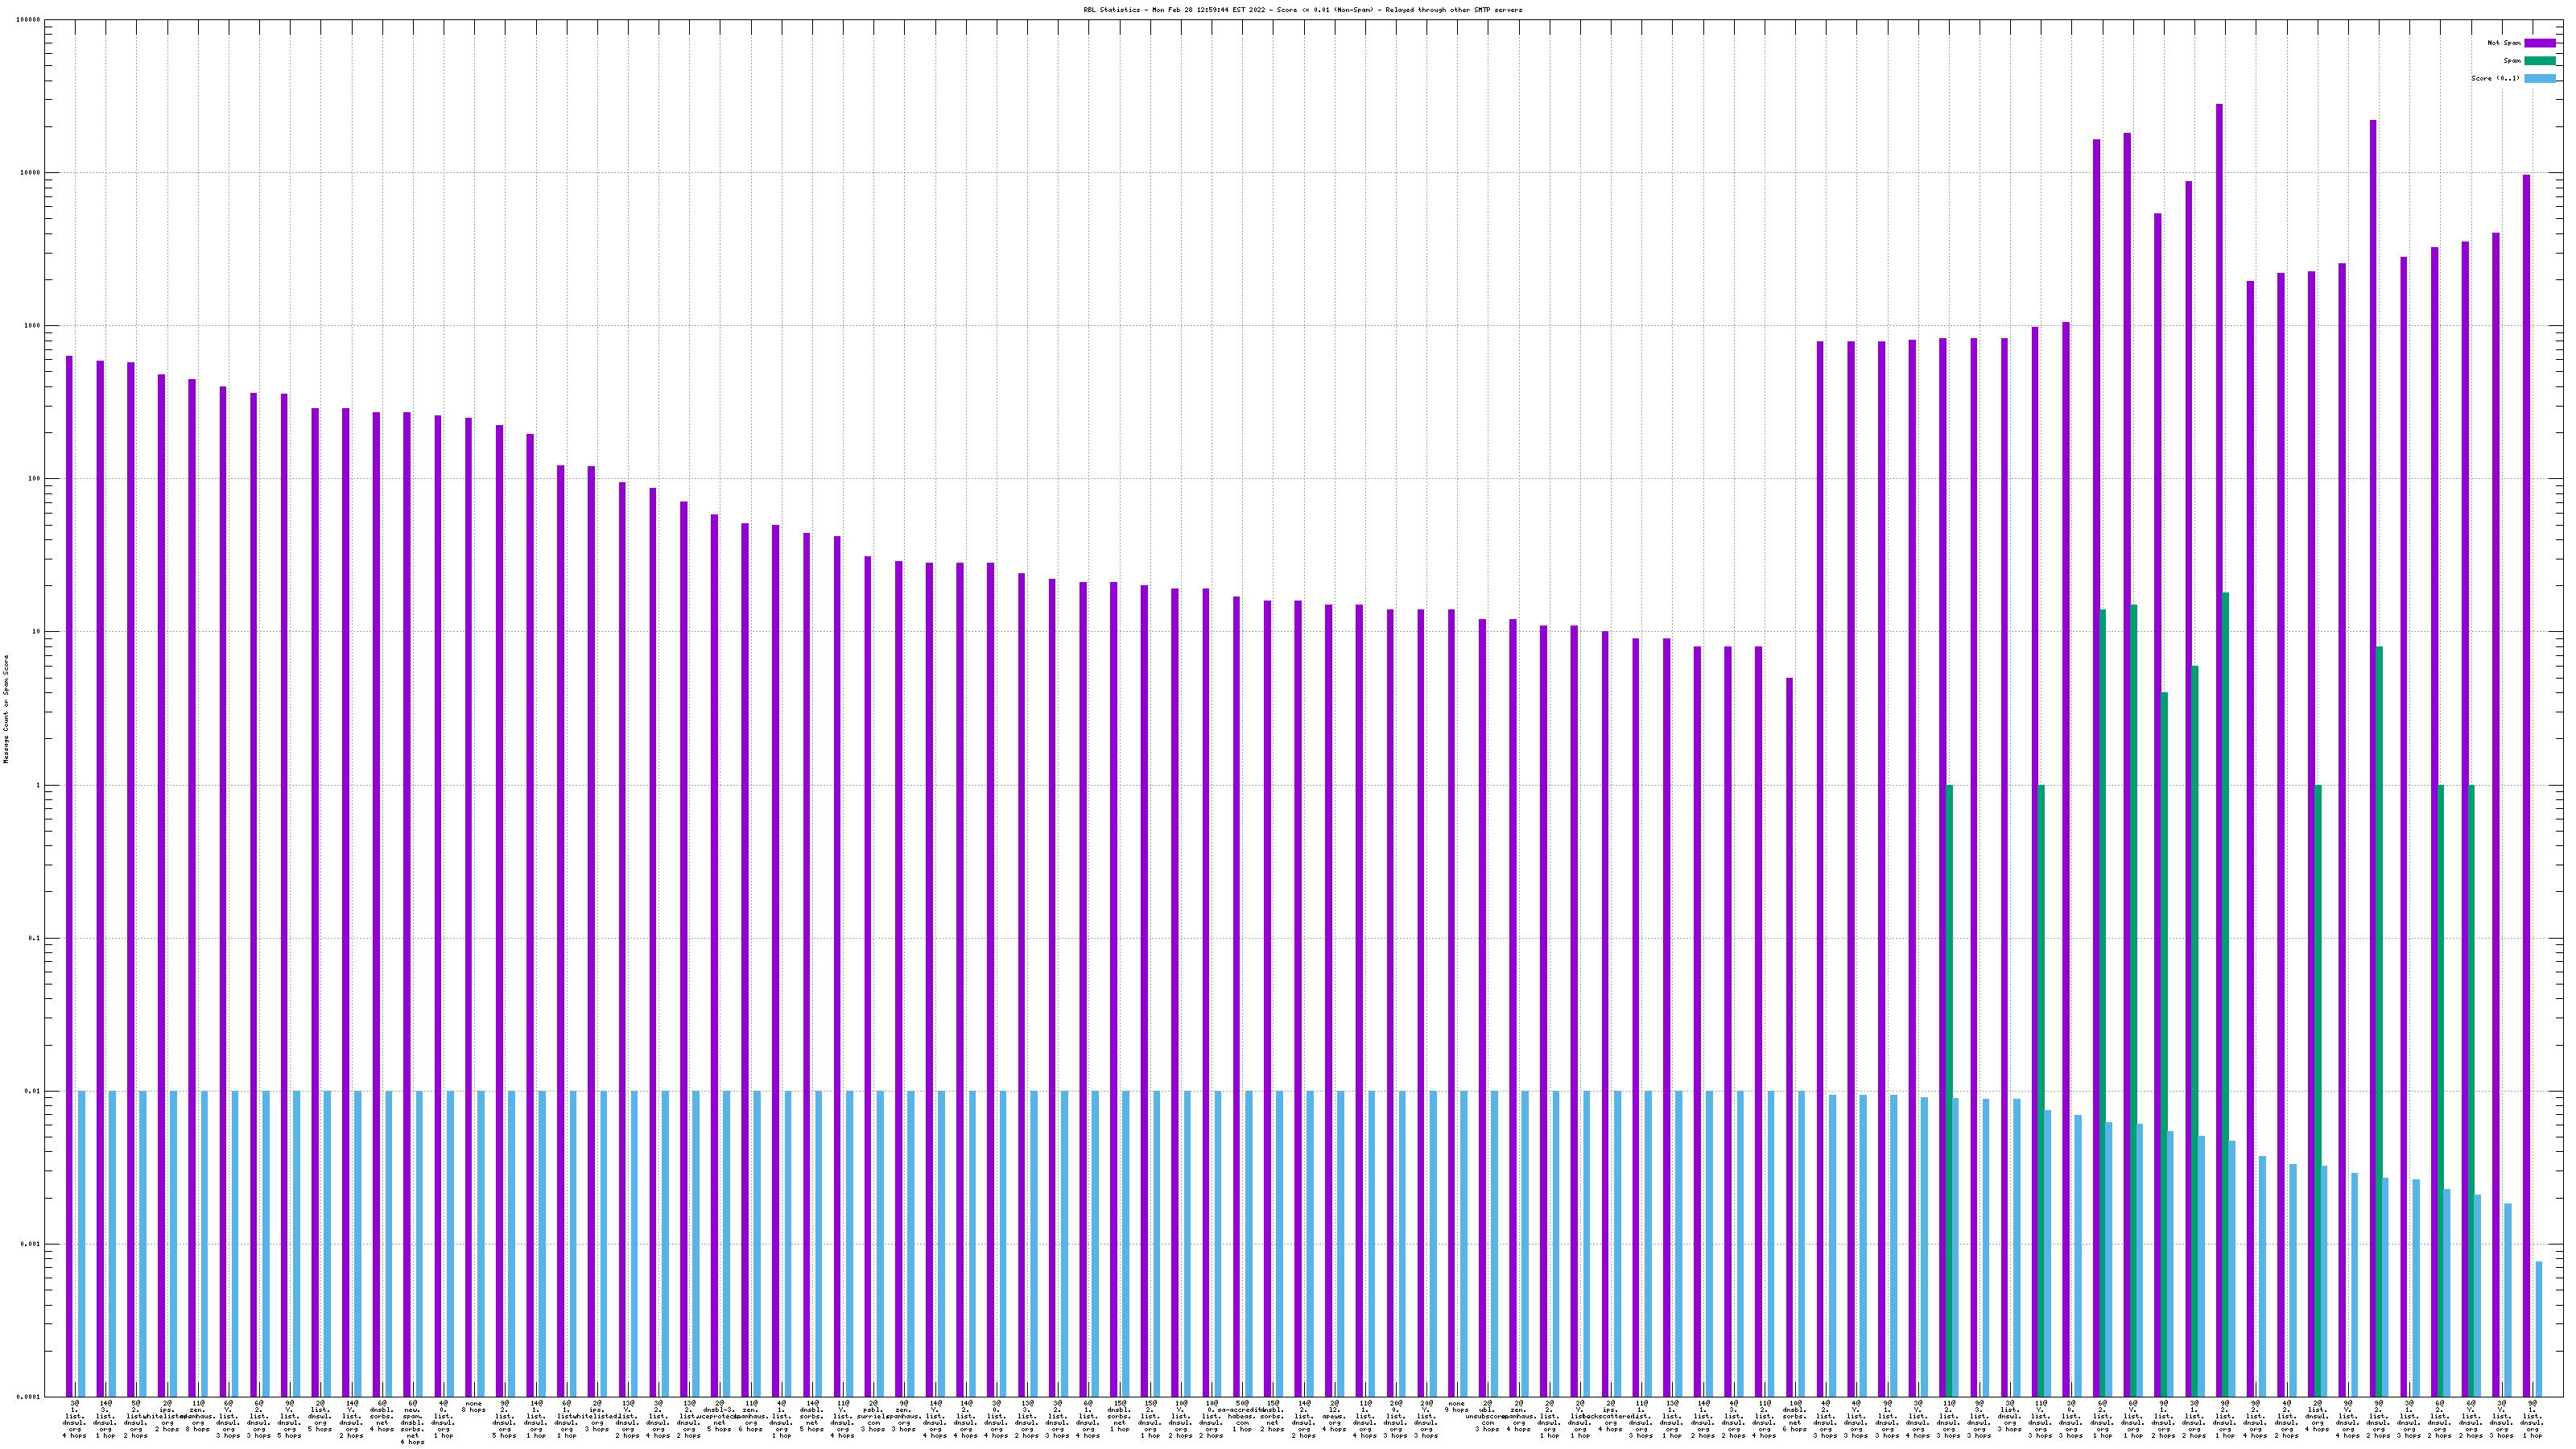
Task: Click the shortest blue score bar at far right
Action: 2538,1330
